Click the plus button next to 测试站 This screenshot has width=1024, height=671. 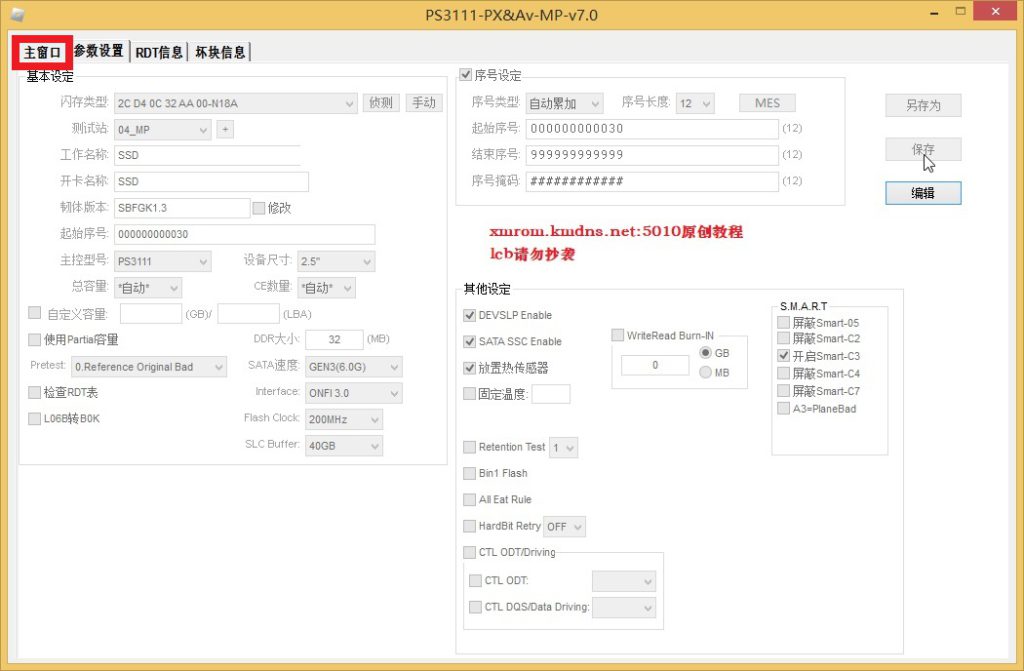click(225, 129)
